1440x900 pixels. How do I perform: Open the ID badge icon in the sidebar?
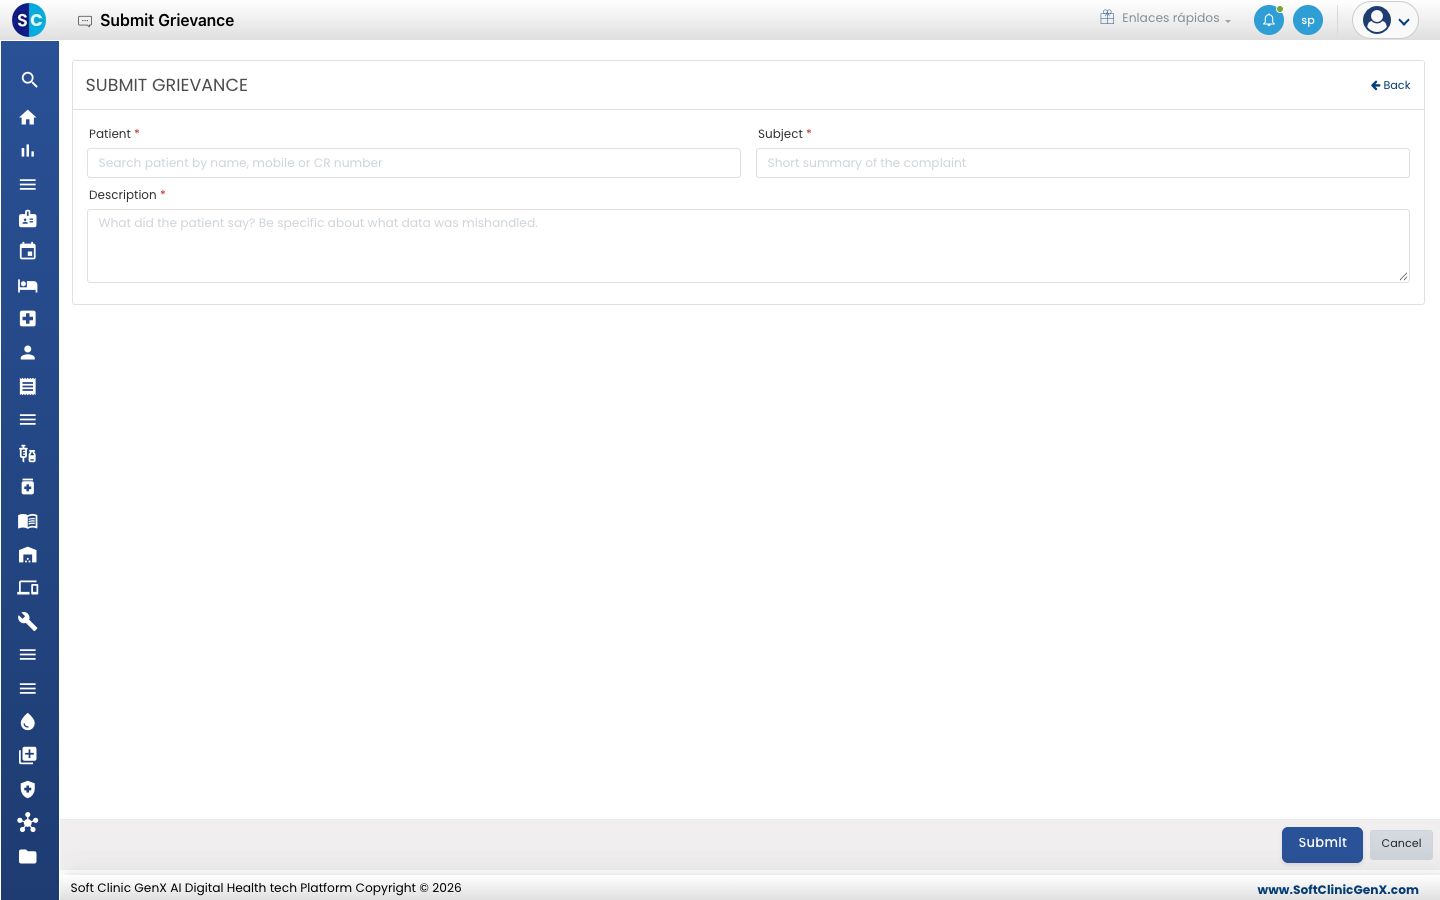coord(28,218)
